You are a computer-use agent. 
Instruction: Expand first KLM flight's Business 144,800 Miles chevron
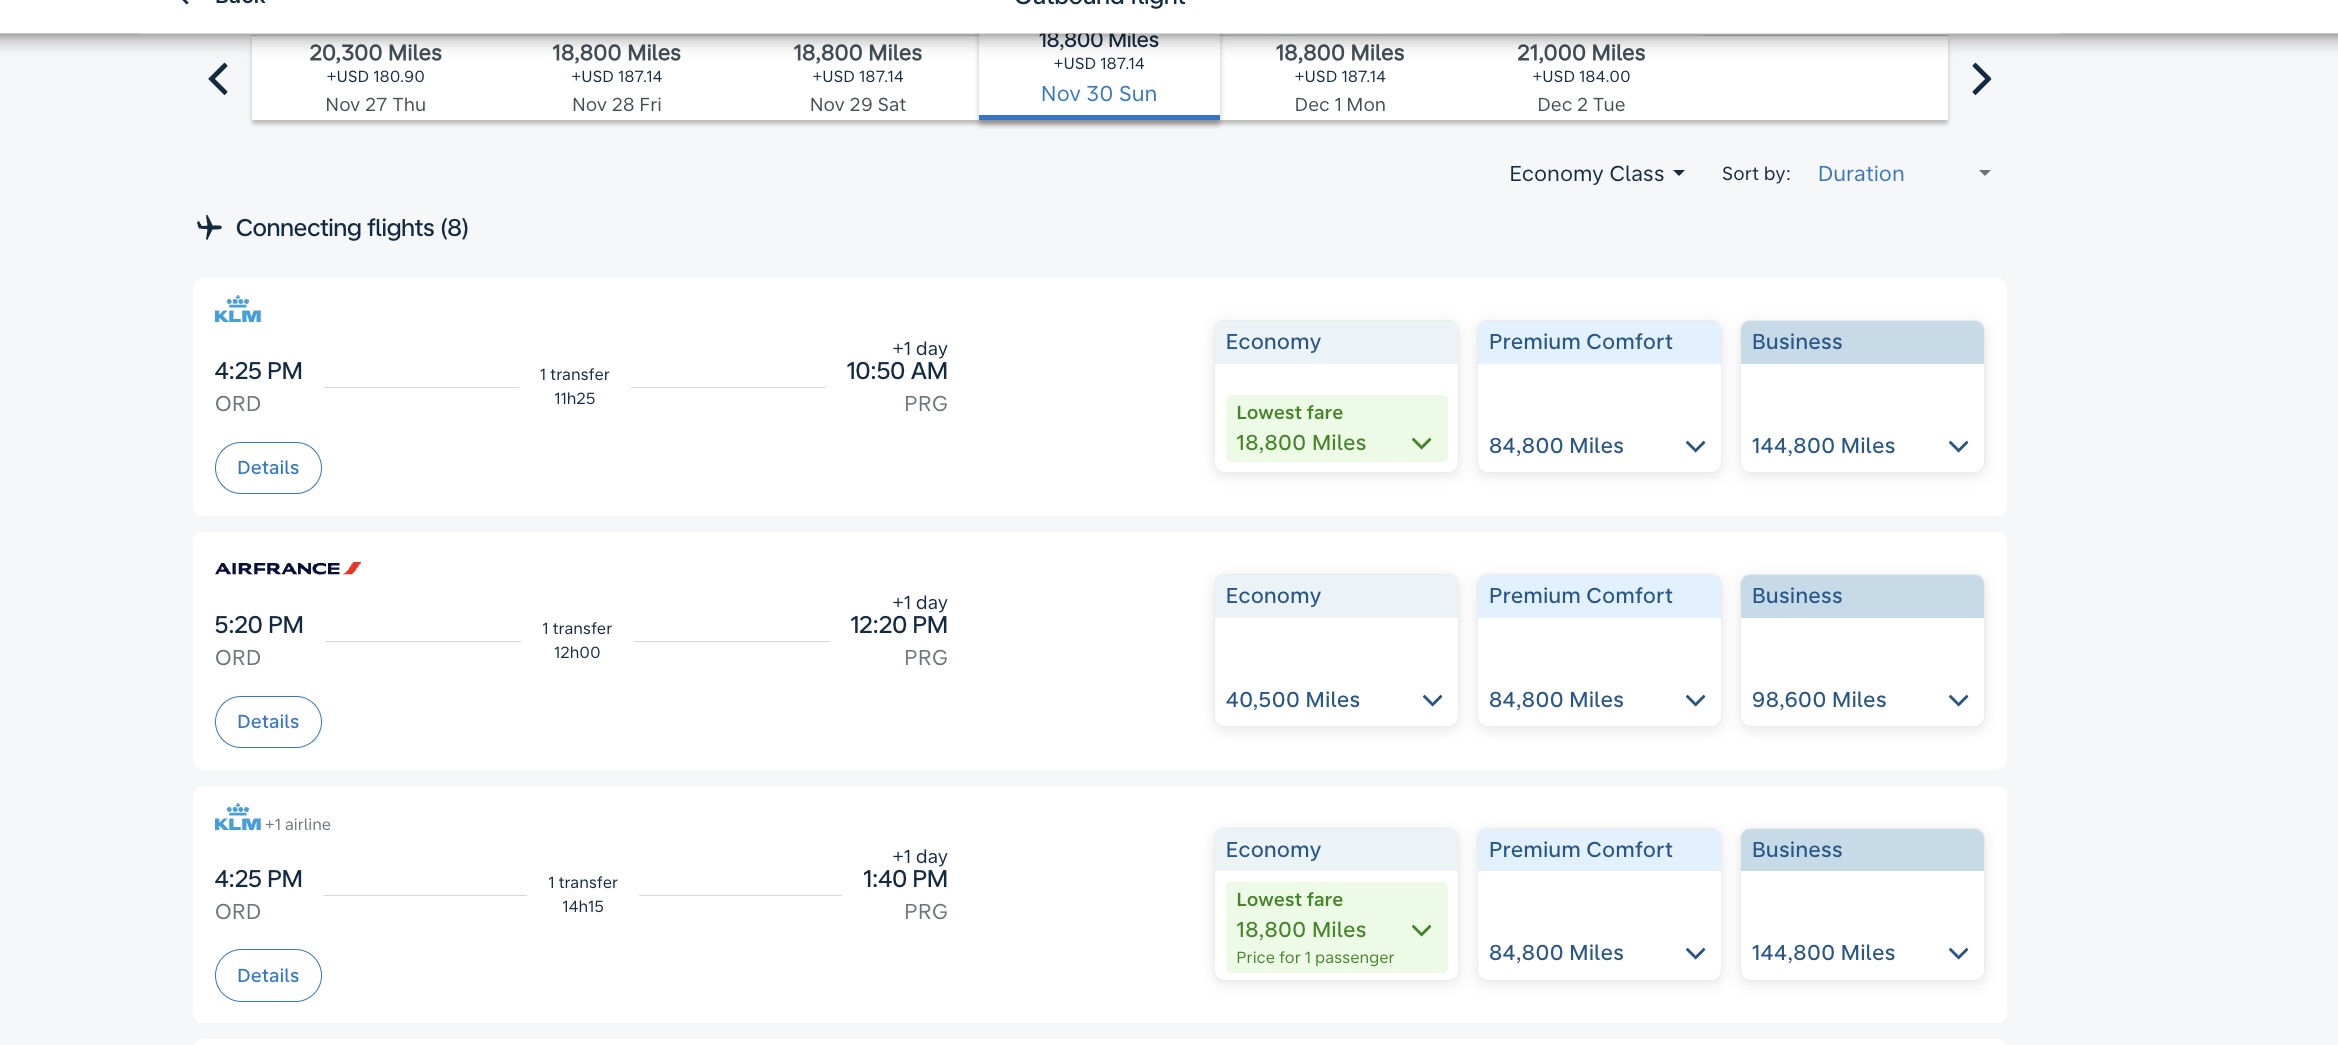pyautogui.click(x=1957, y=446)
